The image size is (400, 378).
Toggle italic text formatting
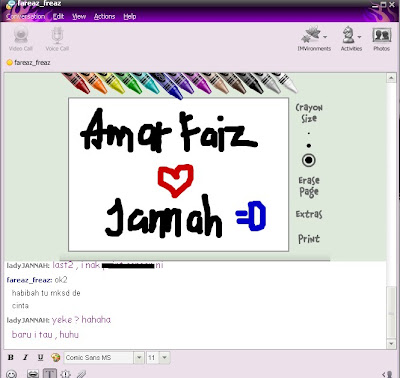click(25, 357)
